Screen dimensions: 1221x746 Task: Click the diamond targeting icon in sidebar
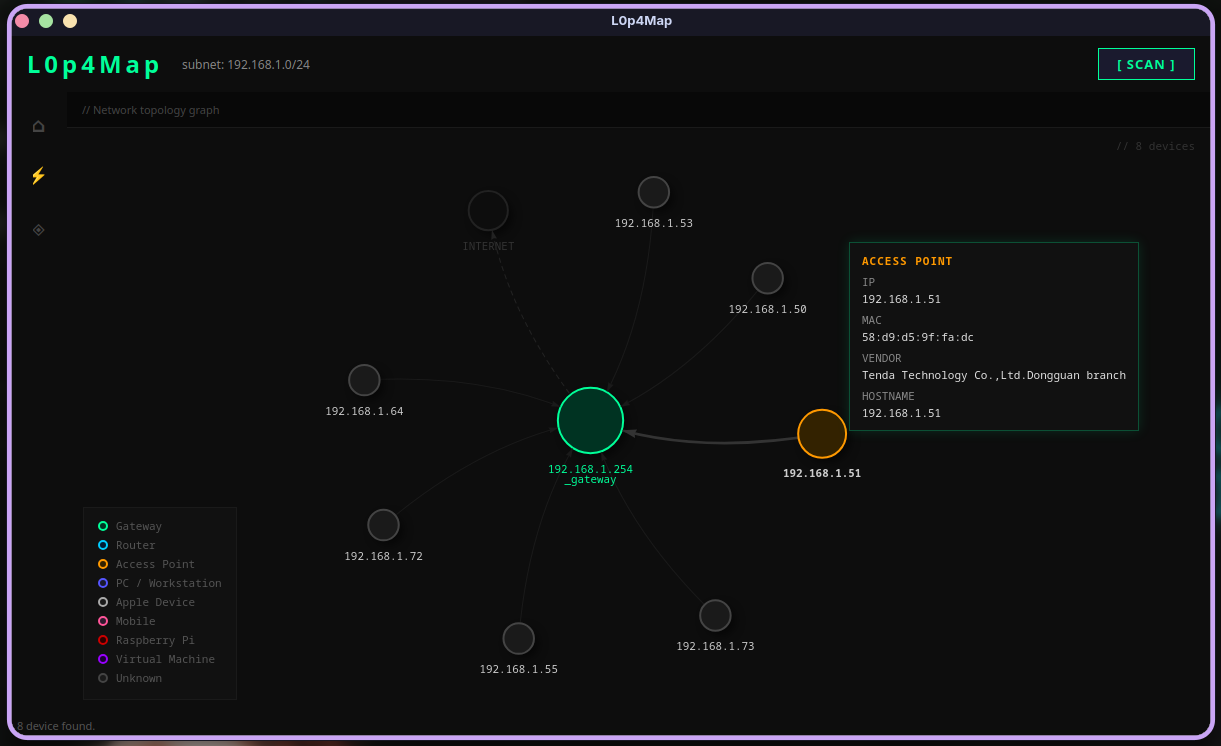(x=38, y=229)
